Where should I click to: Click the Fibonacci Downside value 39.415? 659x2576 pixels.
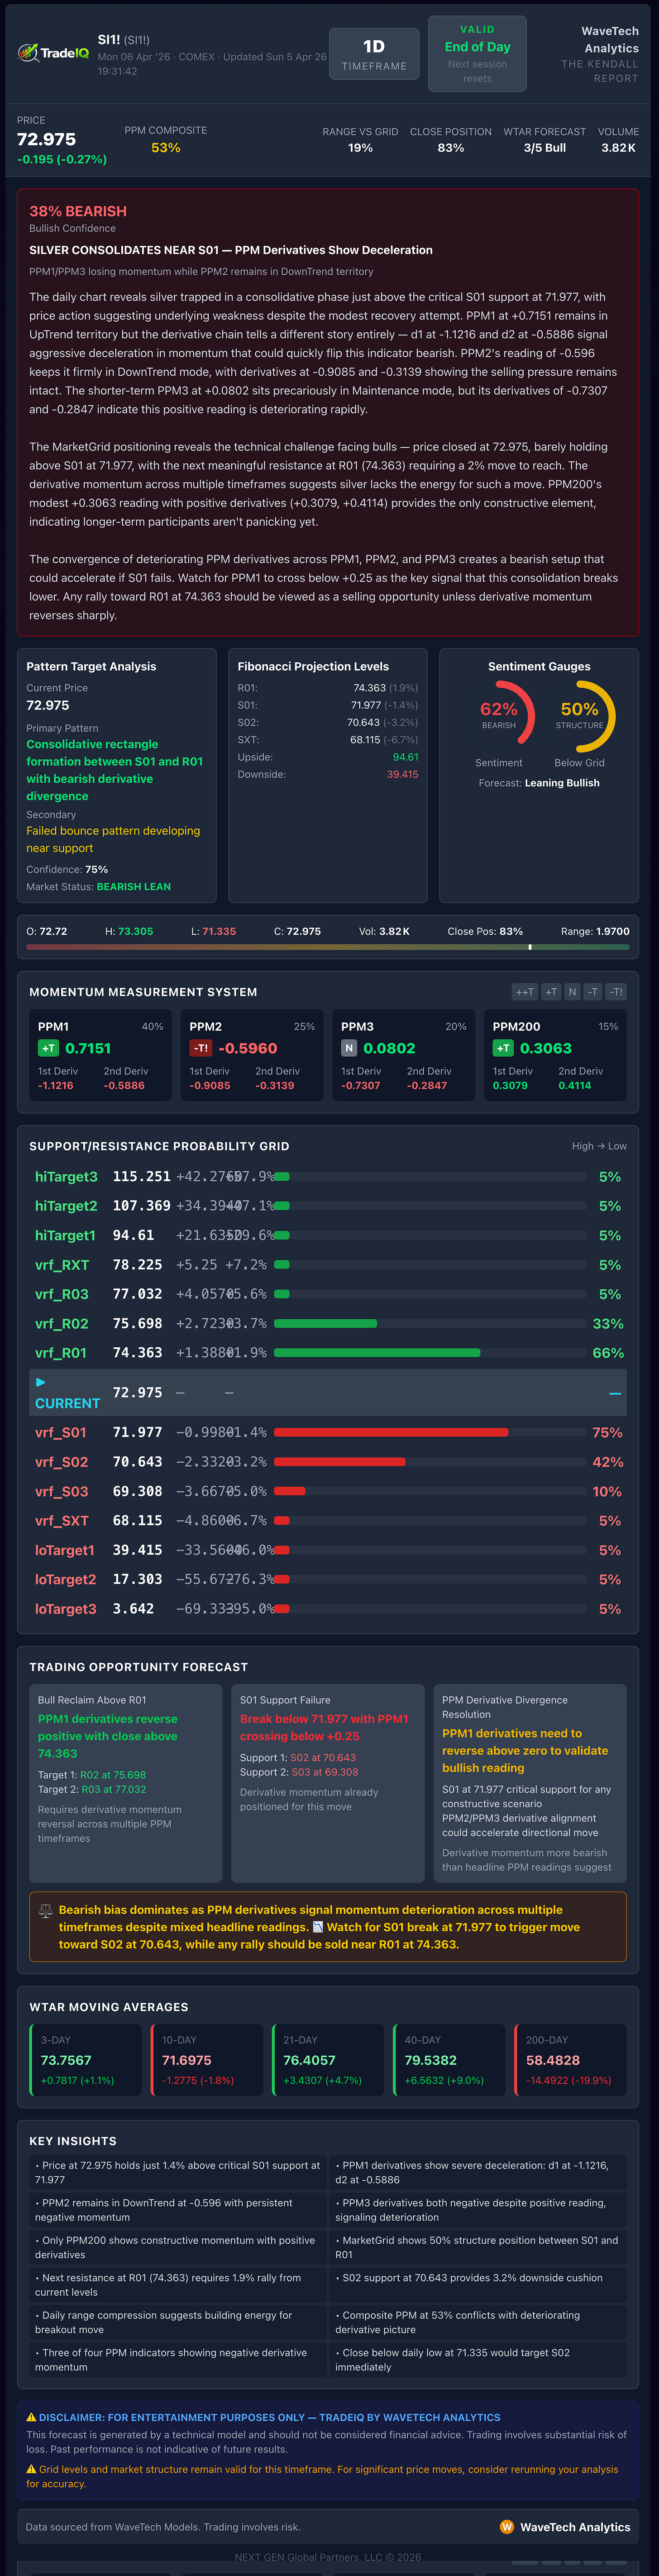point(402,774)
